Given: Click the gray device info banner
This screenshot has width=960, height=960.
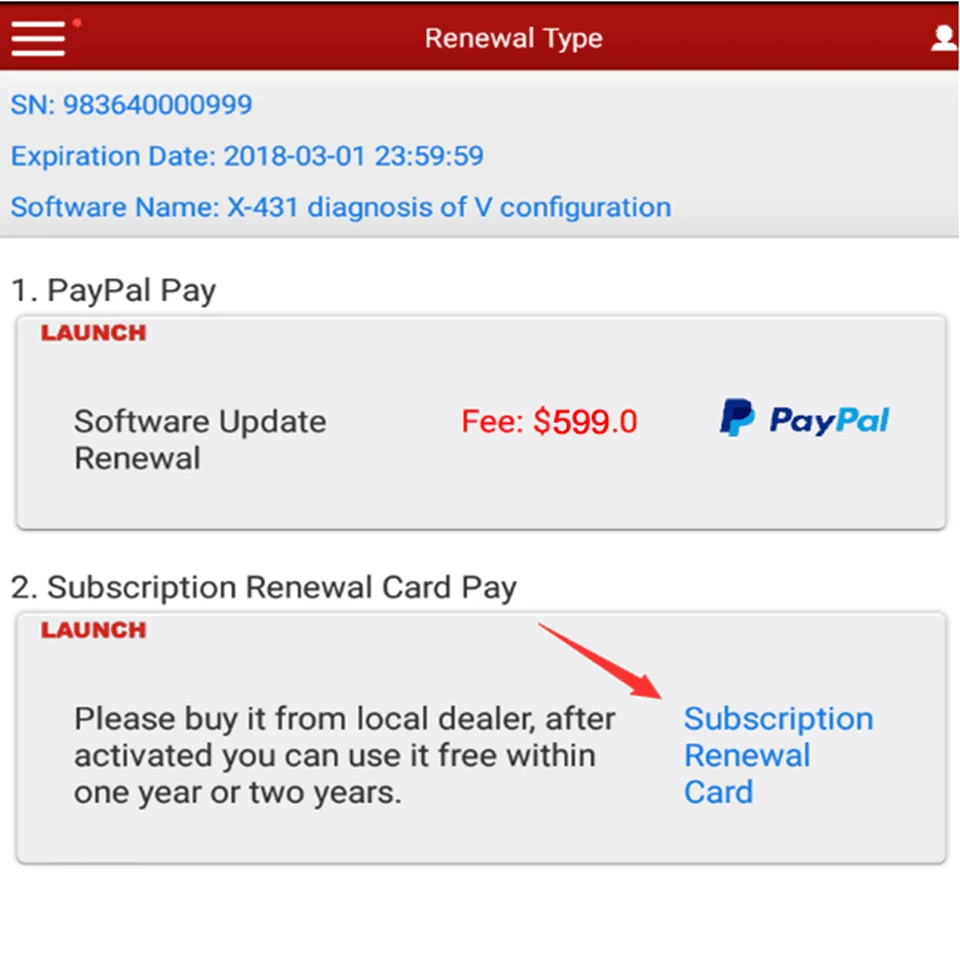Looking at the screenshot, I should tap(479, 154).
